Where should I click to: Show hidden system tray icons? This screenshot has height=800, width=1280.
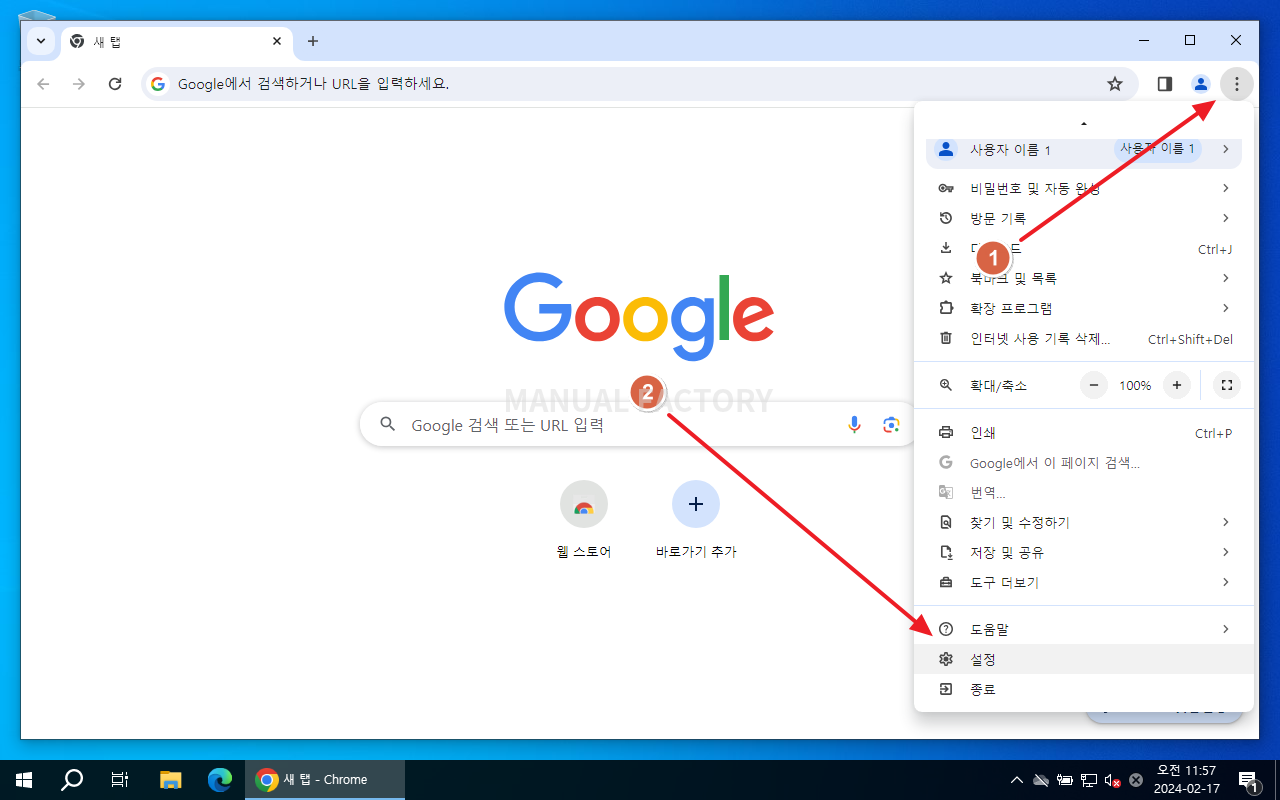pos(1017,780)
